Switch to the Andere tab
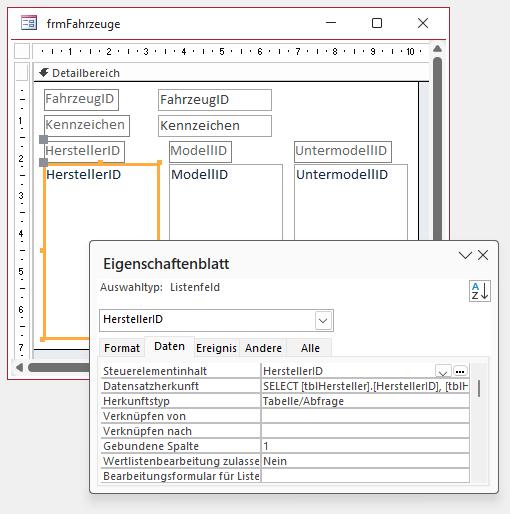This screenshot has height=514, width=510. (x=263, y=348)
